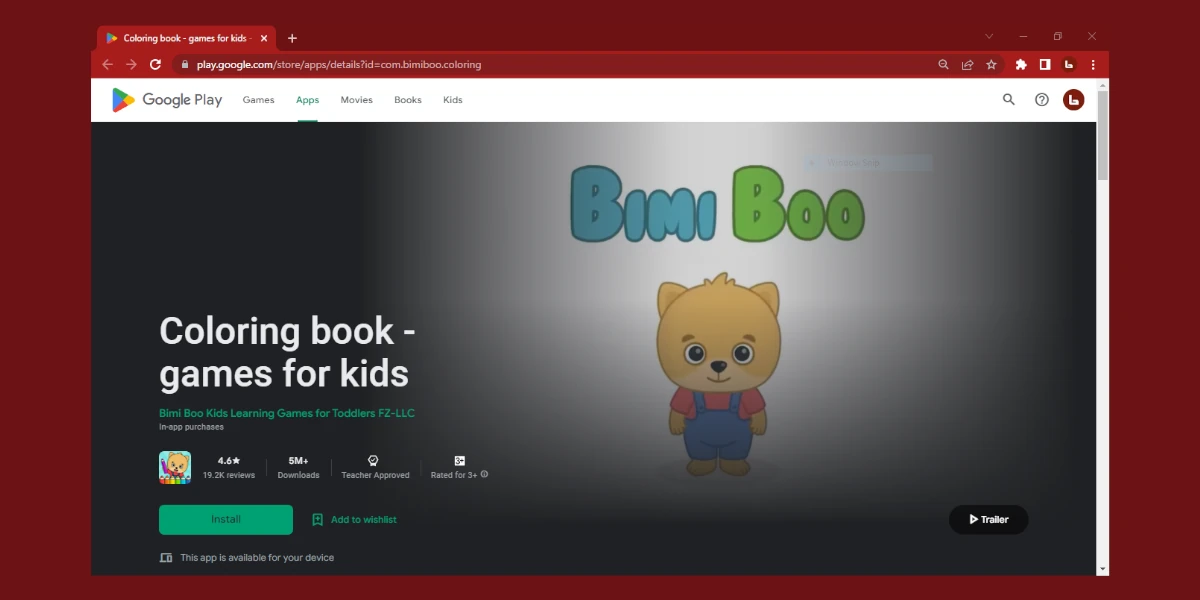Play the Trailer video
1200x600 pixels.
pyautogui.click(x=989, y=520)
